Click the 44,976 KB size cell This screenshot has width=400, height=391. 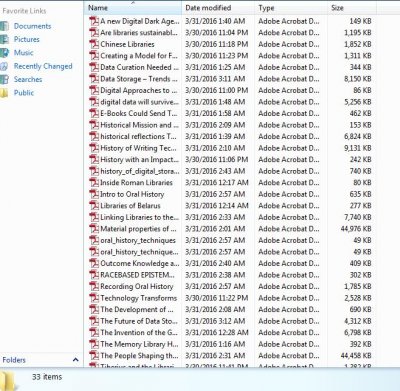point(356,229)
